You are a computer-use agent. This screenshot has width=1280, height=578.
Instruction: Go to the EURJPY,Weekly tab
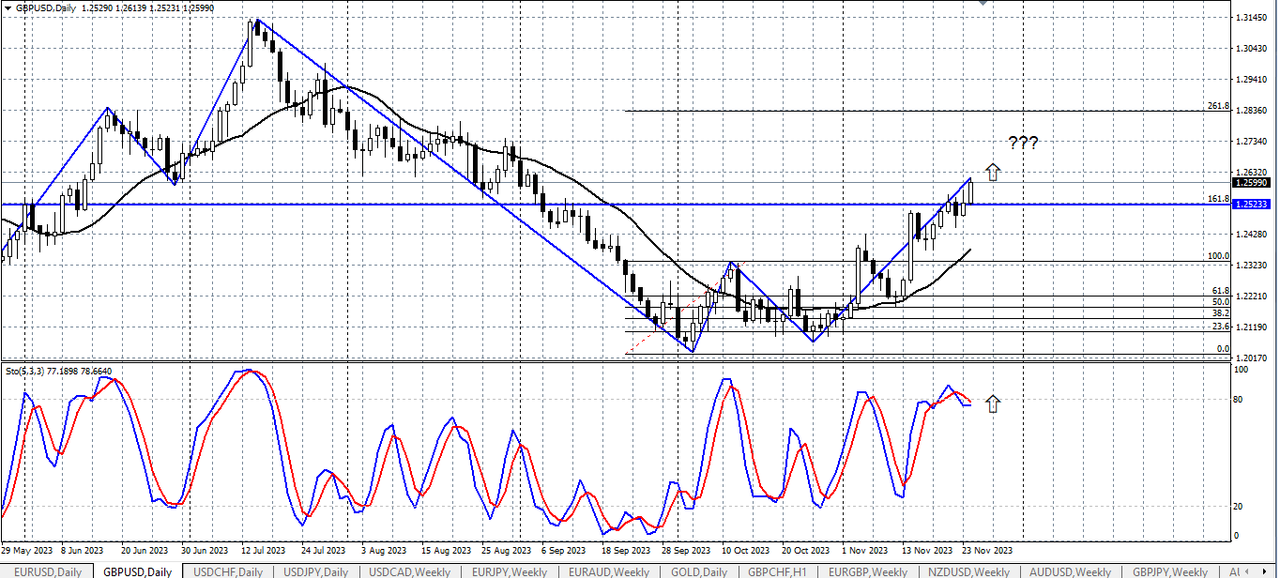click(x=509, y=571)
